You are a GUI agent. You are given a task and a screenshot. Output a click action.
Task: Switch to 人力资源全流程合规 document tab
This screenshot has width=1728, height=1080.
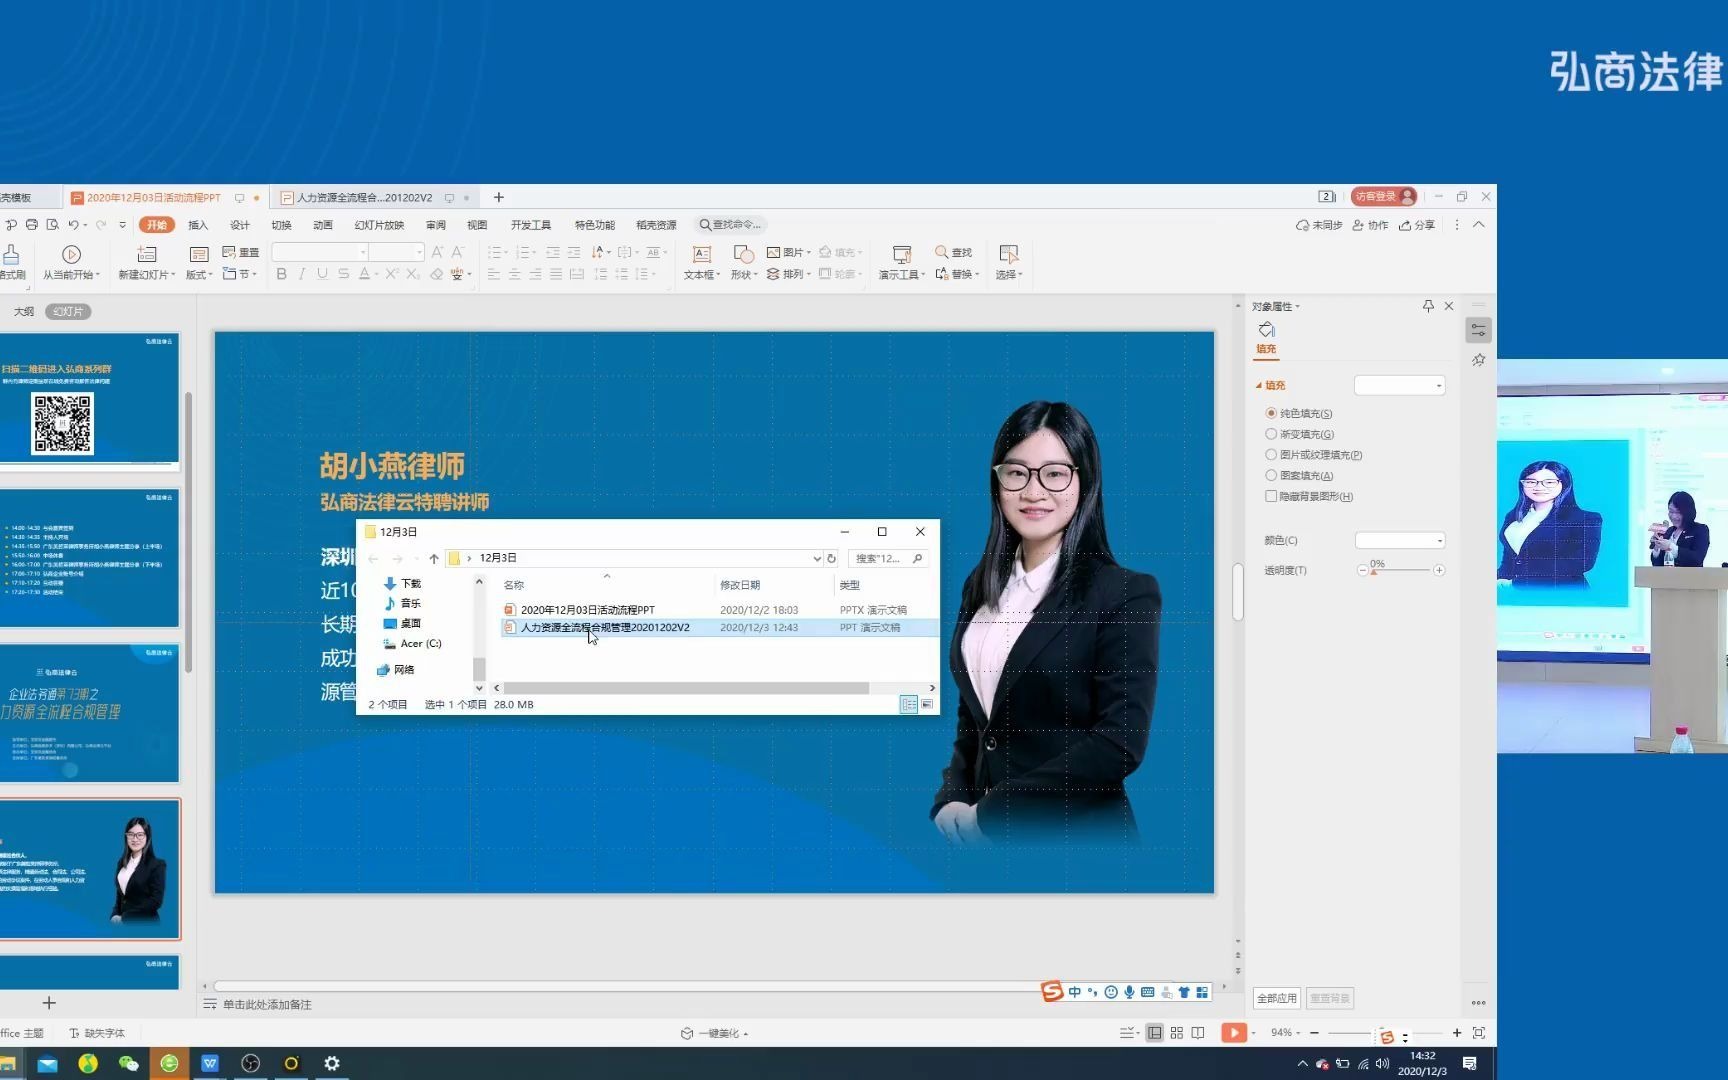[x=364, y=198]
